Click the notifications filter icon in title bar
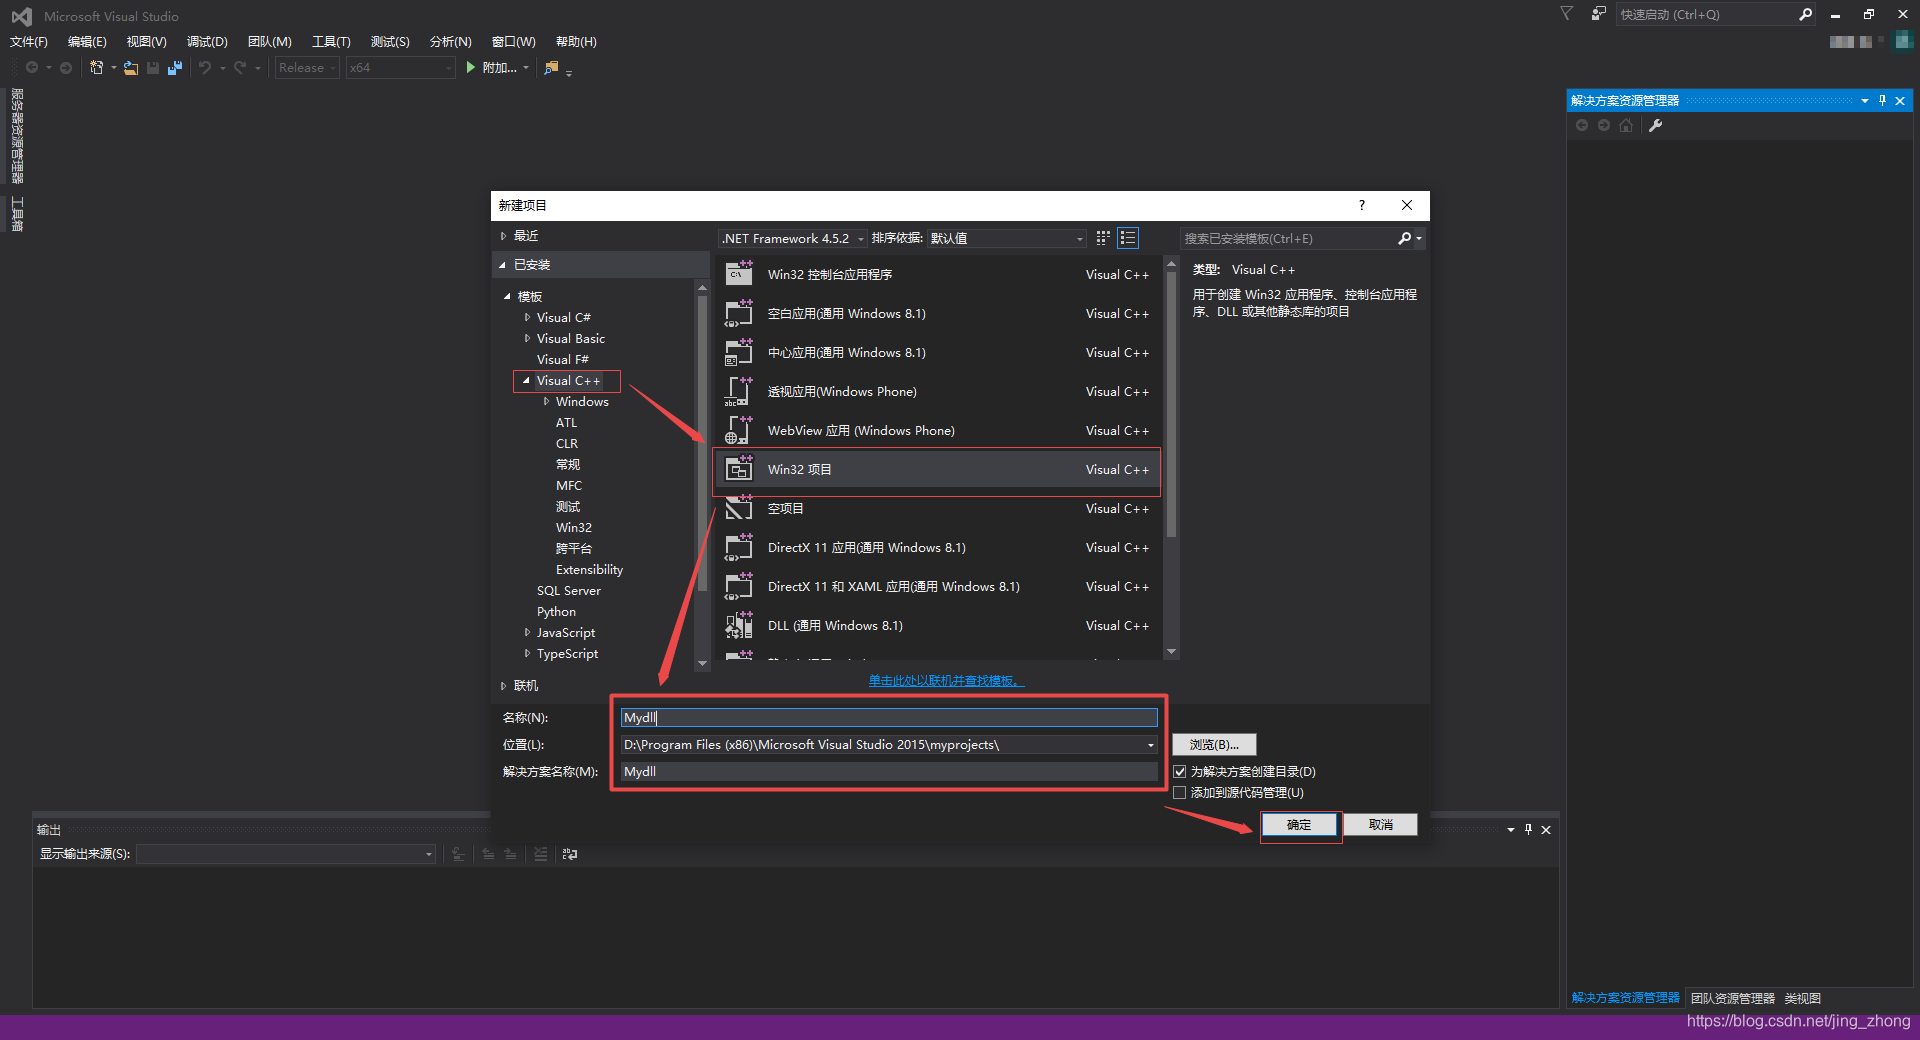The width and height of the screenshot is (1920, 1040). pos(1567,14)
